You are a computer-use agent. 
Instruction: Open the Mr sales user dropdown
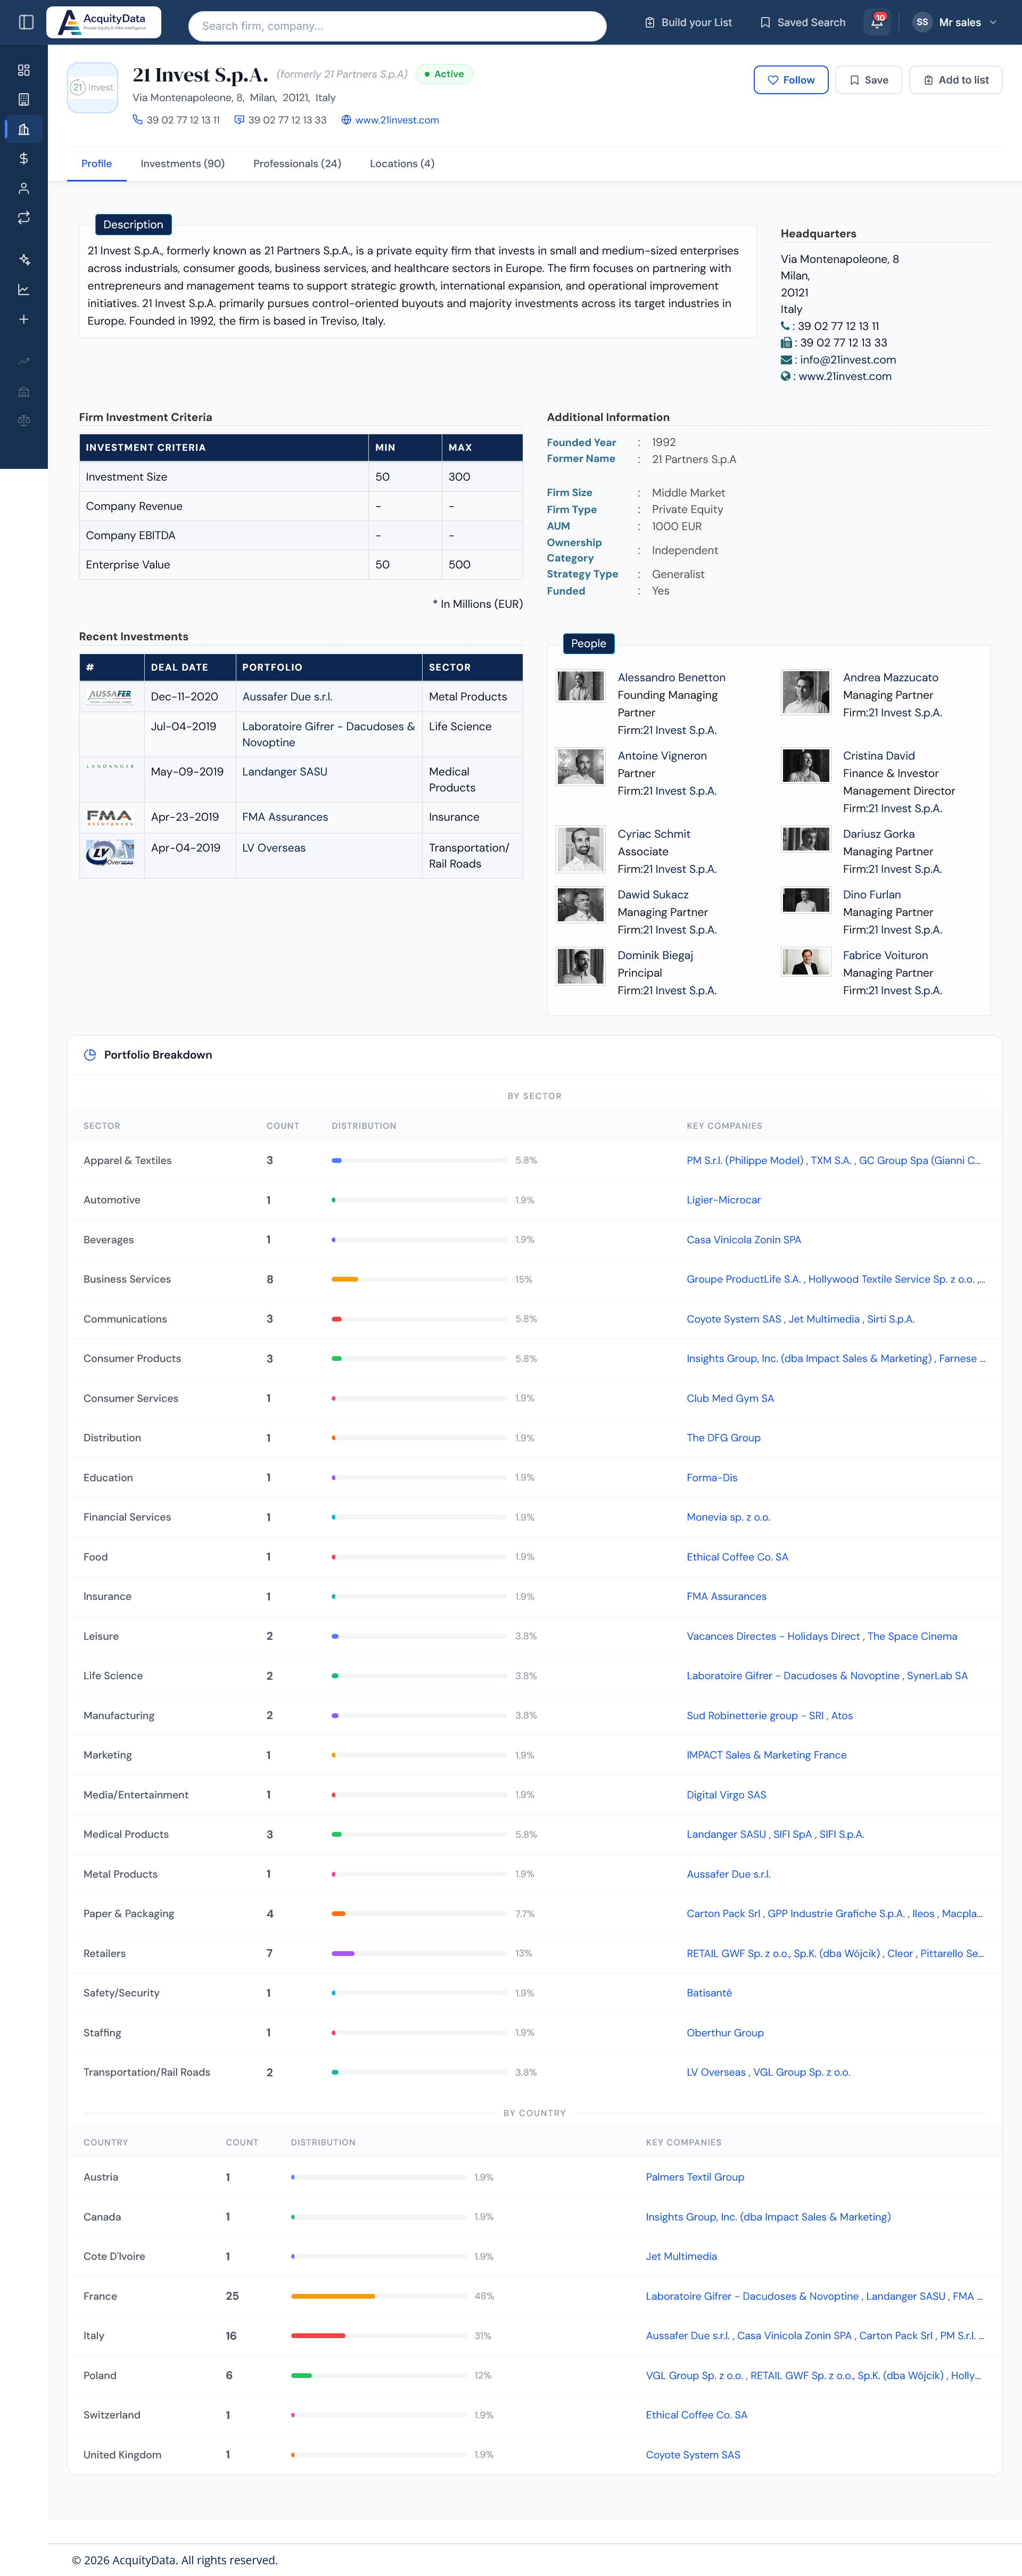tap(955, 22)
